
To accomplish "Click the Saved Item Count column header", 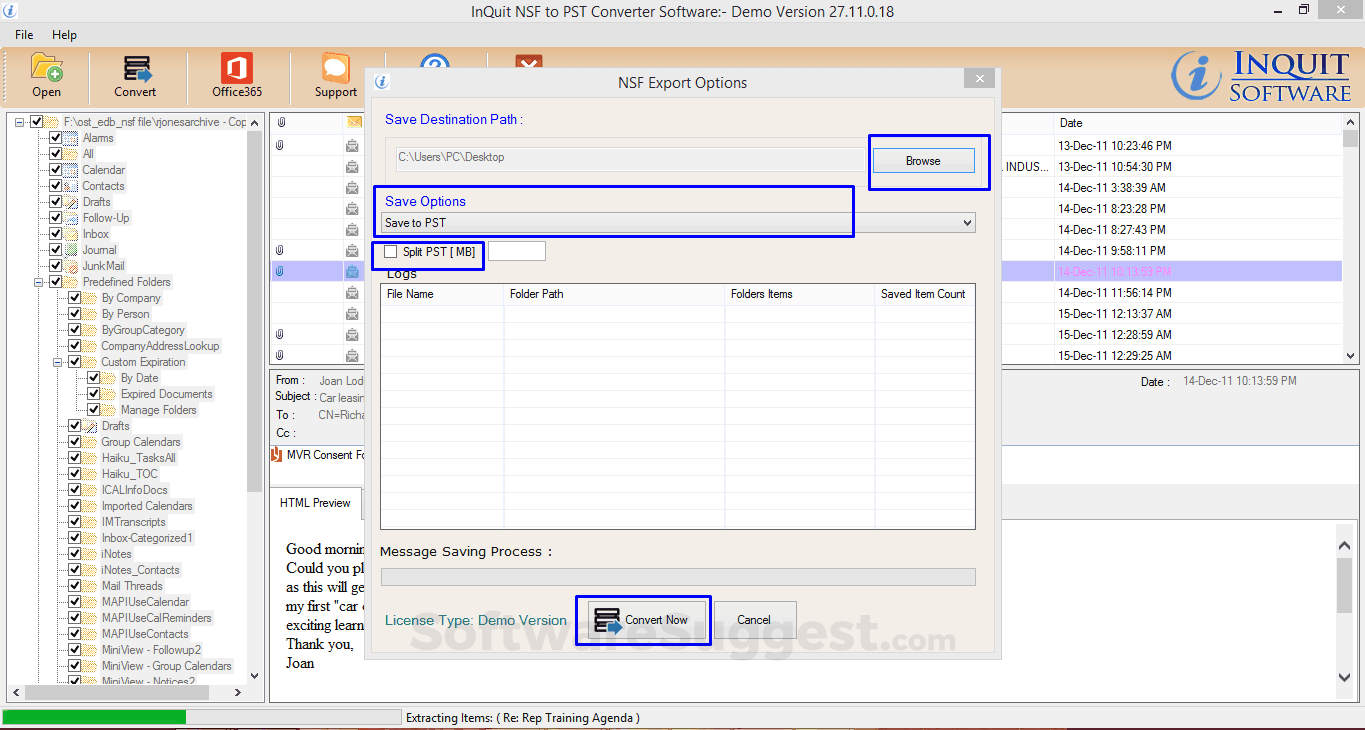I will (x=925, y=294).
